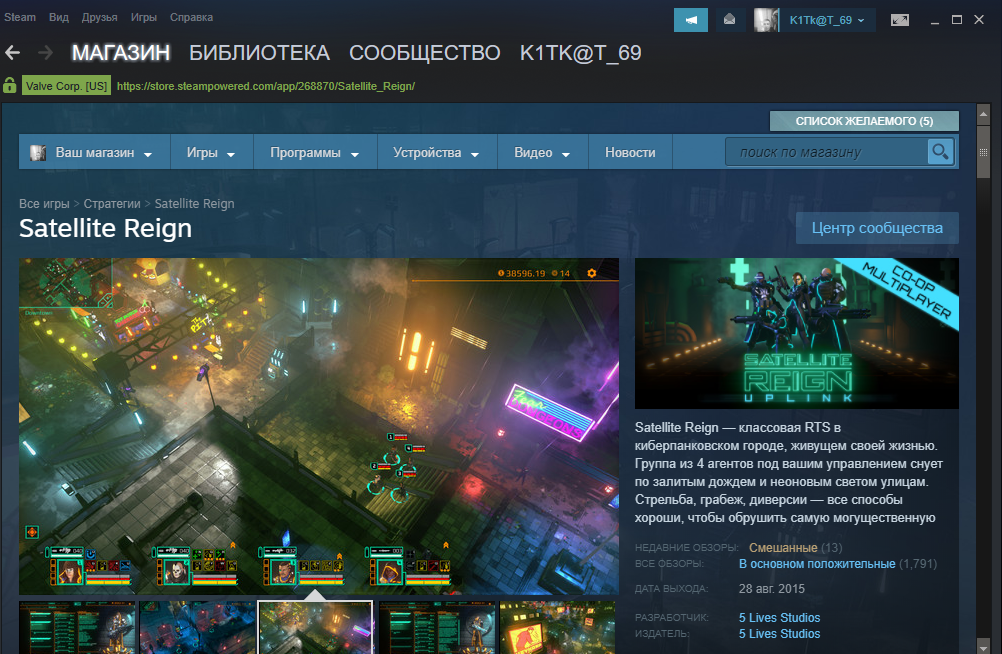Select the blue-toned second screenshot thumbnail
Screen dimensions: 1002x654
(197, 627)
